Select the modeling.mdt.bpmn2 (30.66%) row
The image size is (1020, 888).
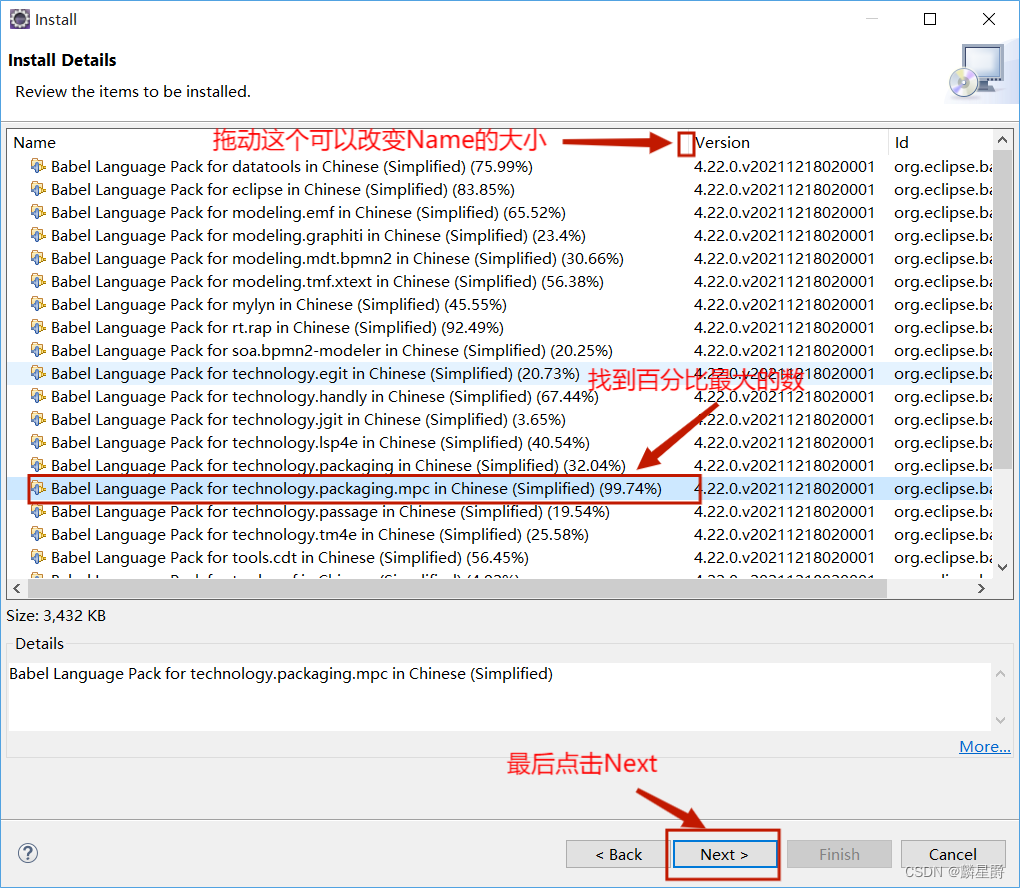click(500, 258)
